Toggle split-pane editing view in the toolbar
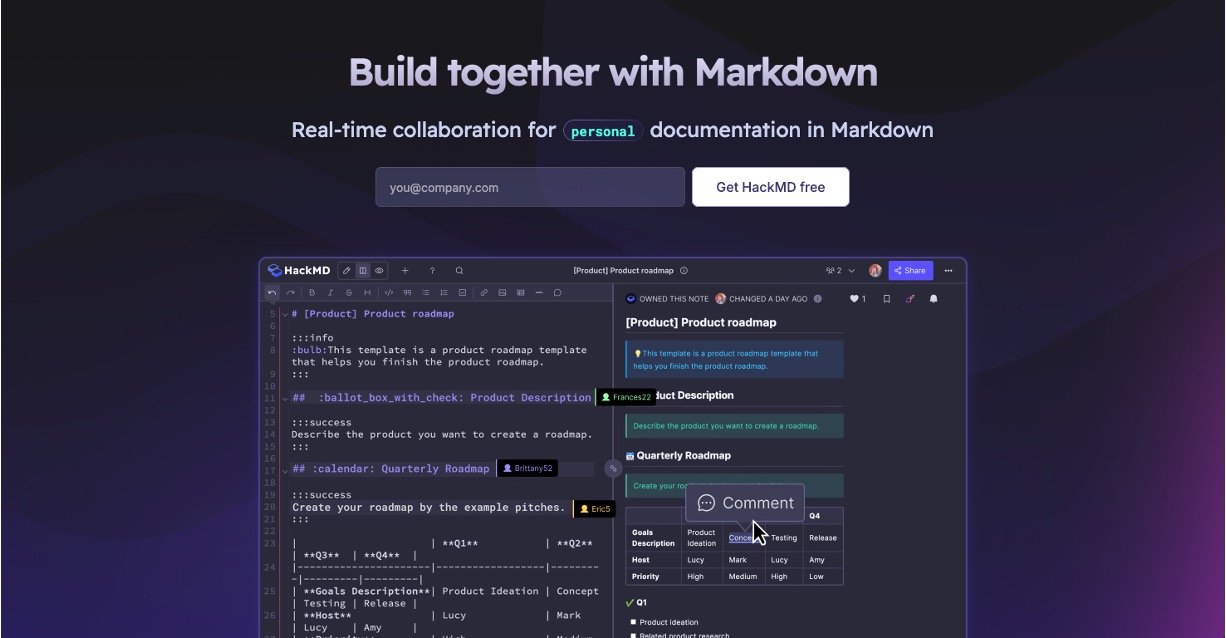 [363, 270]
